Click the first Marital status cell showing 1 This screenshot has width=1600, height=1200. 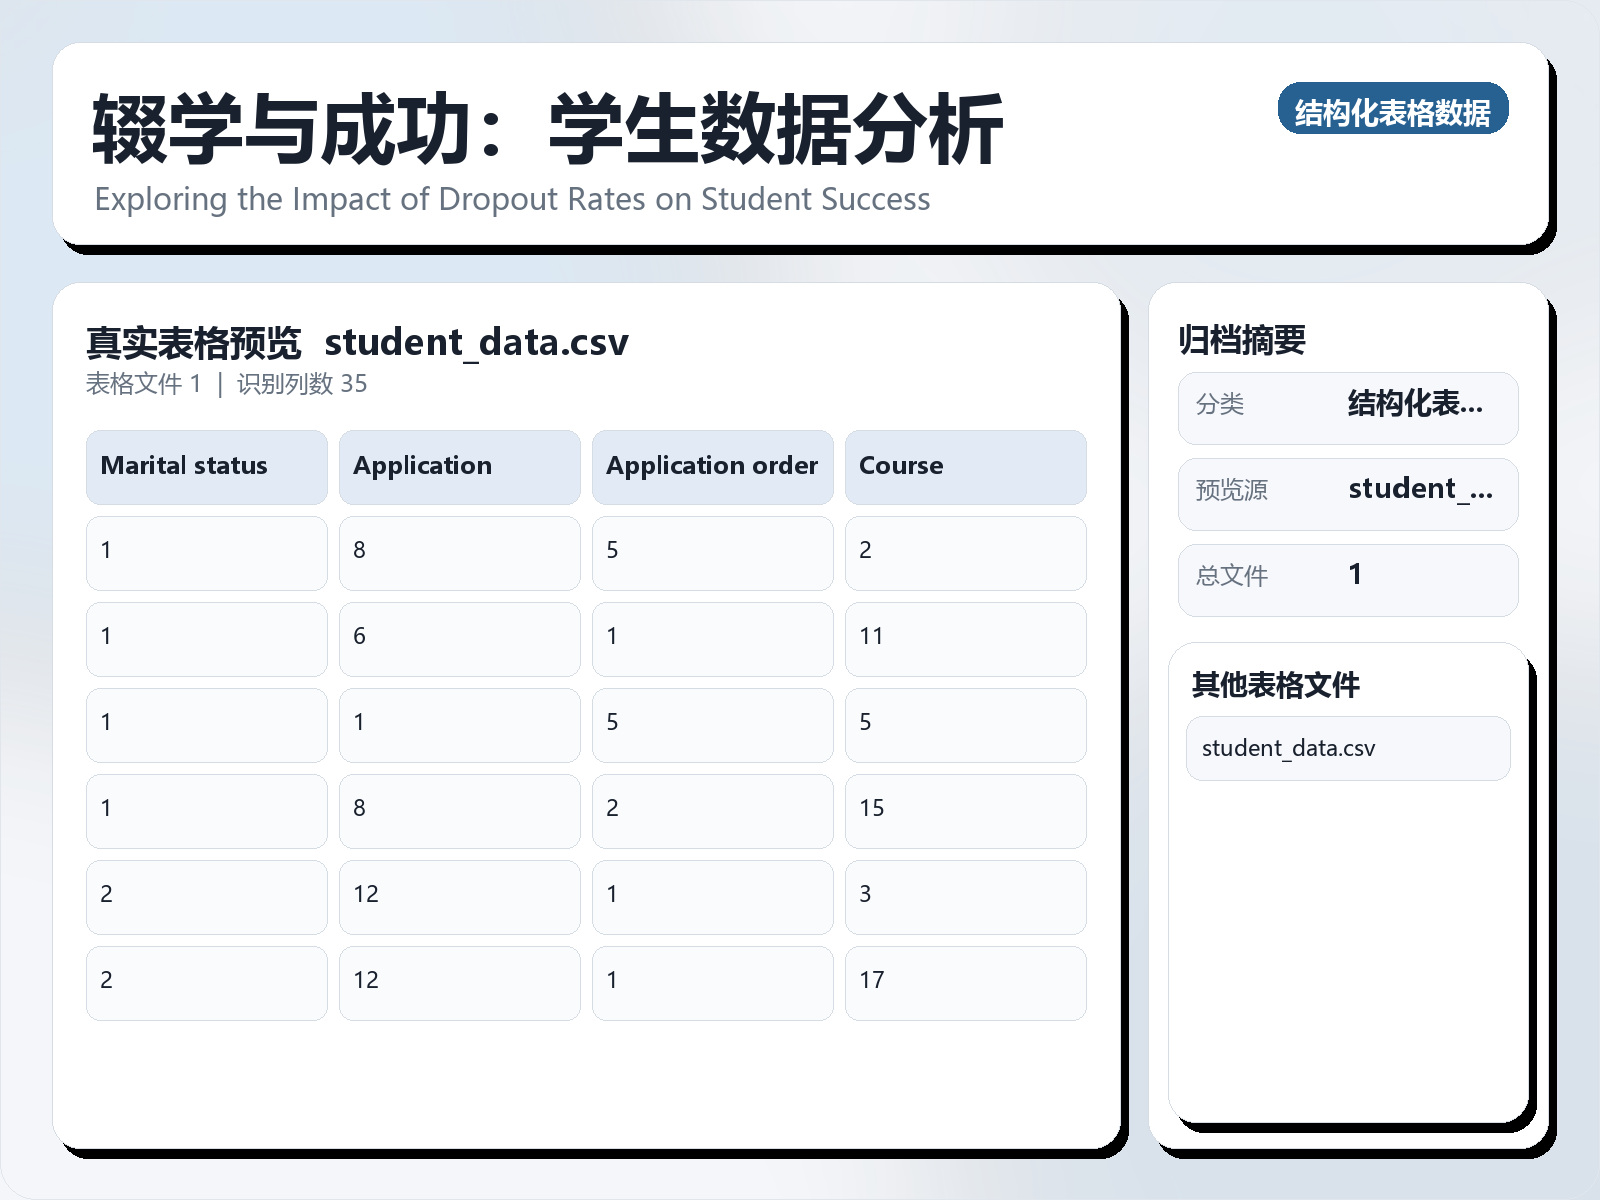tap(206, 553)
